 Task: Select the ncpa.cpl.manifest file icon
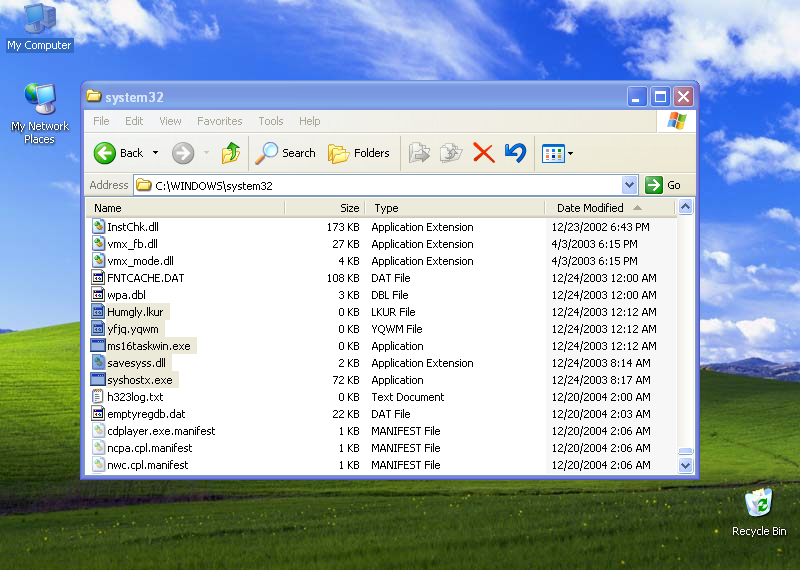click(x=98, y=448)
